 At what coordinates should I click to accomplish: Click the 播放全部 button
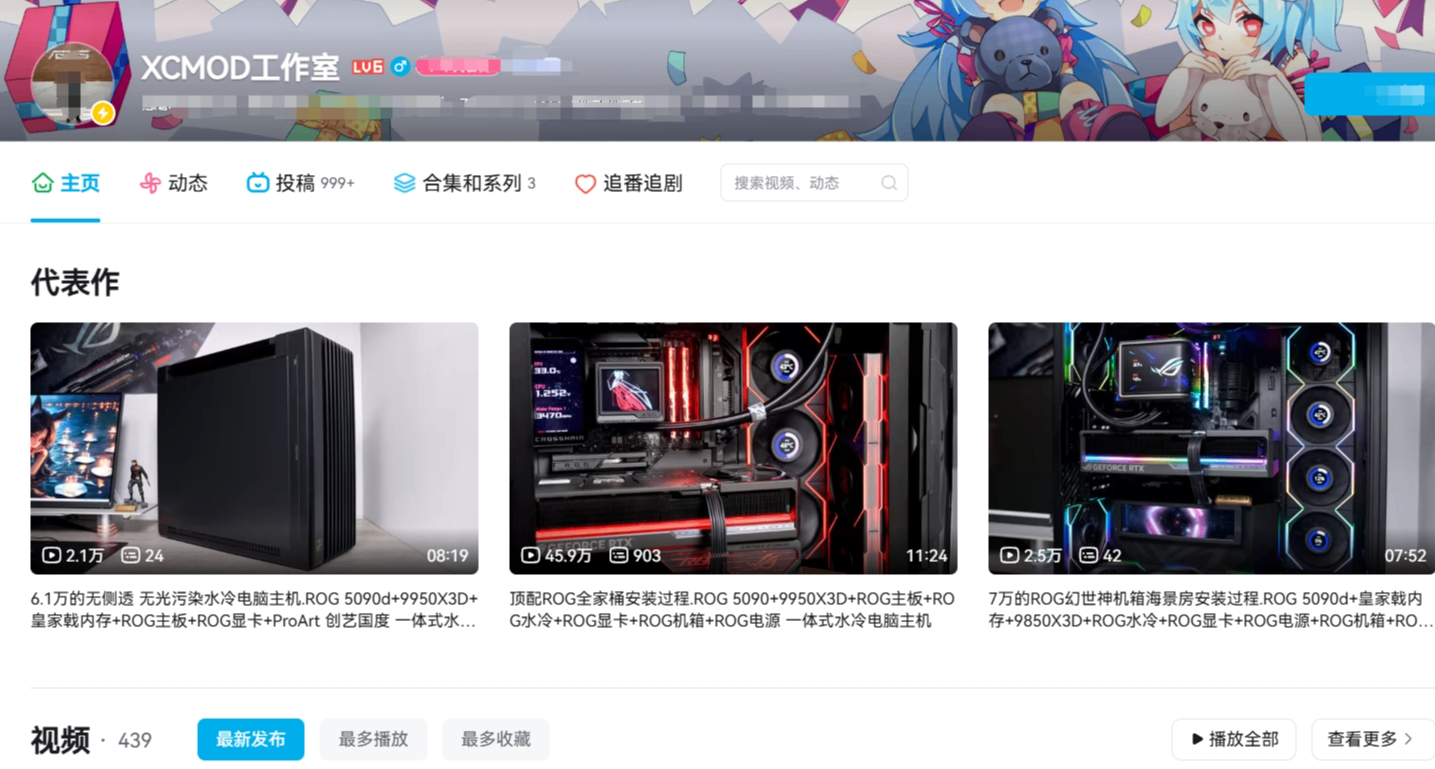coord(1234,740)
